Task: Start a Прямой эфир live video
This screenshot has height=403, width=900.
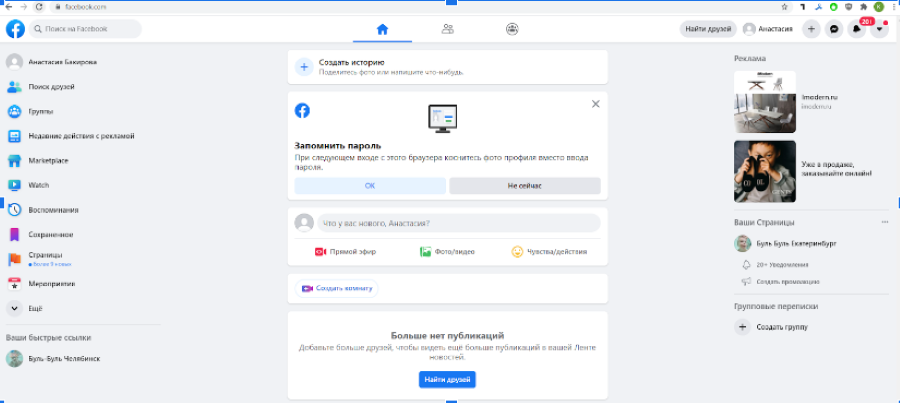Action: [x=346, y=251]
